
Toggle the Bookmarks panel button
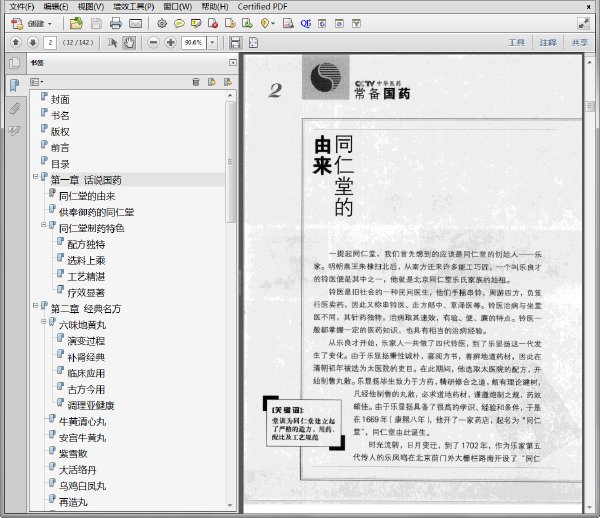click(15, 85)
